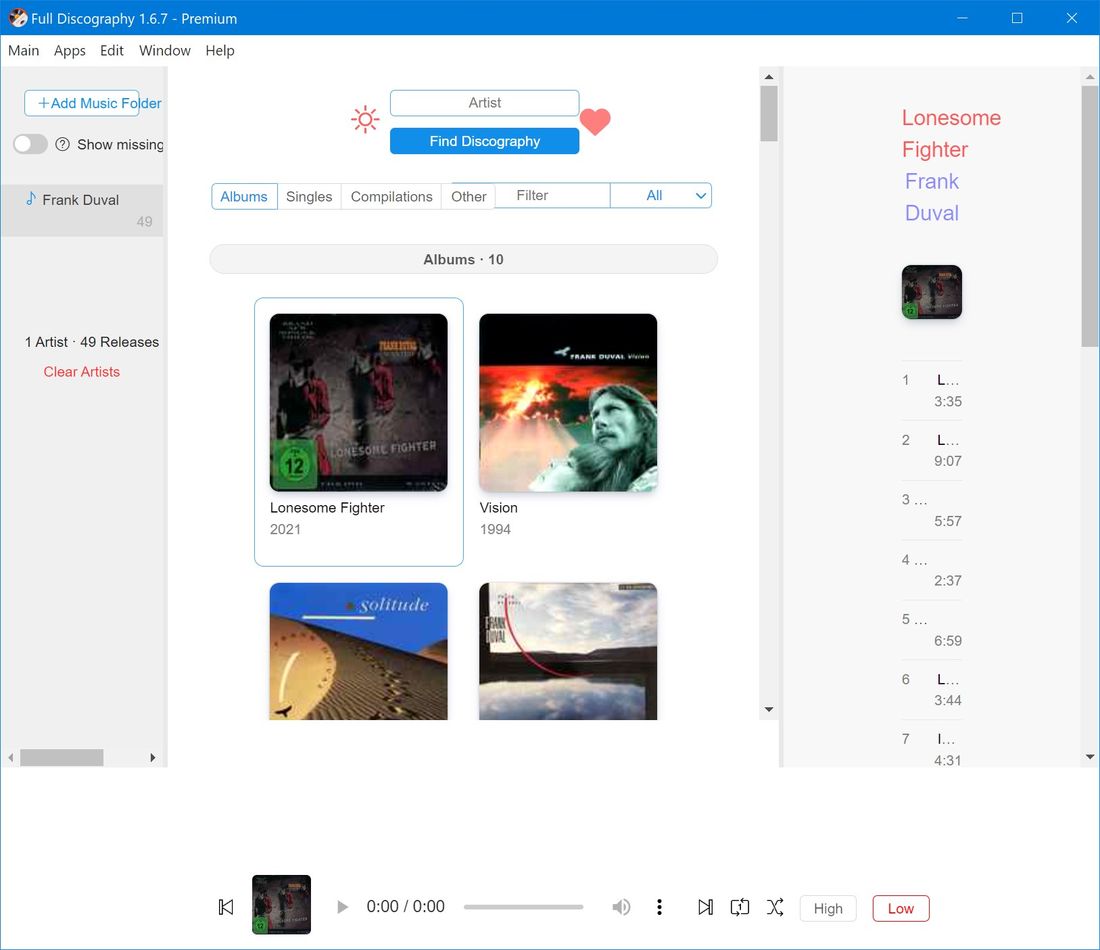
Task: Switch to the Singles tab
Action: coord(309,196)
